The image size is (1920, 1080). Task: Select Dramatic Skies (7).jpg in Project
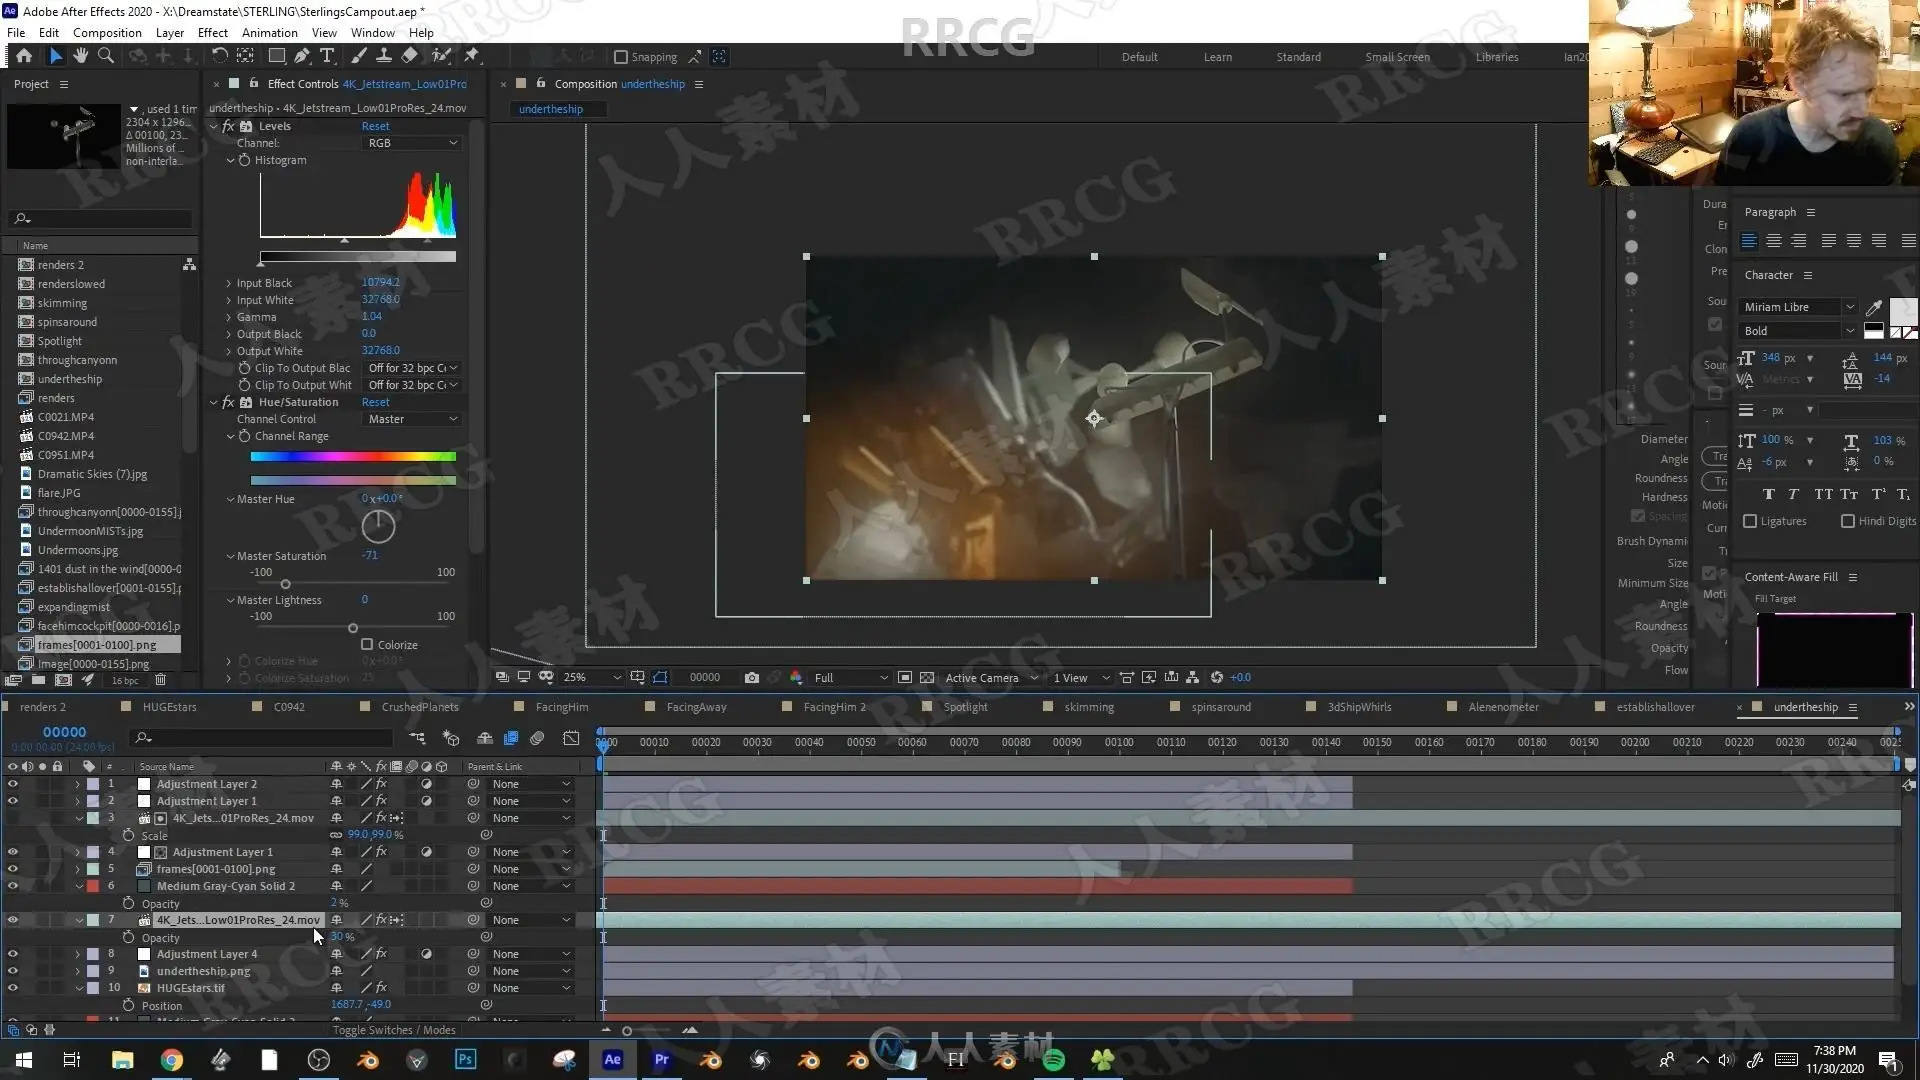tap(92, 474)
